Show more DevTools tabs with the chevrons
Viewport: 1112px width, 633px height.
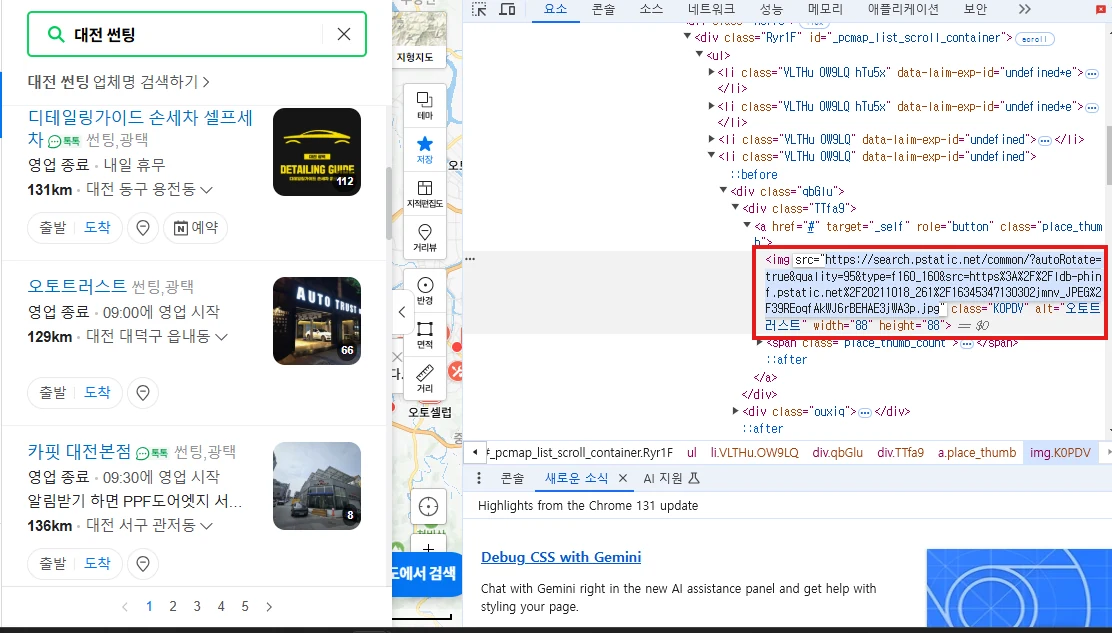[1024, 9]
